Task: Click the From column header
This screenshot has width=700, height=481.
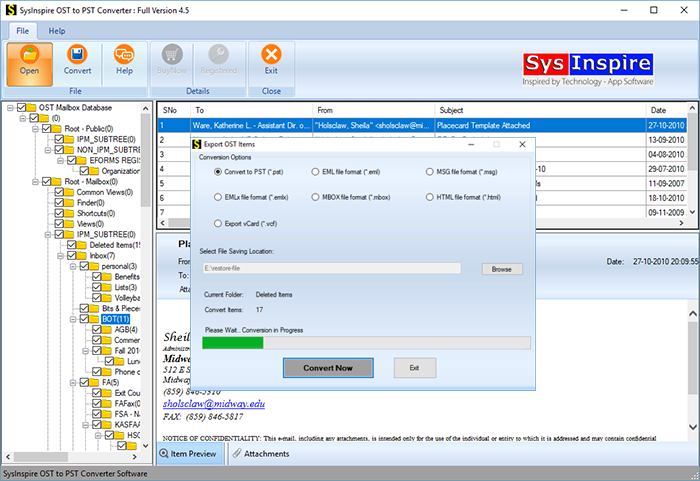Action: (x=373, y=110)
